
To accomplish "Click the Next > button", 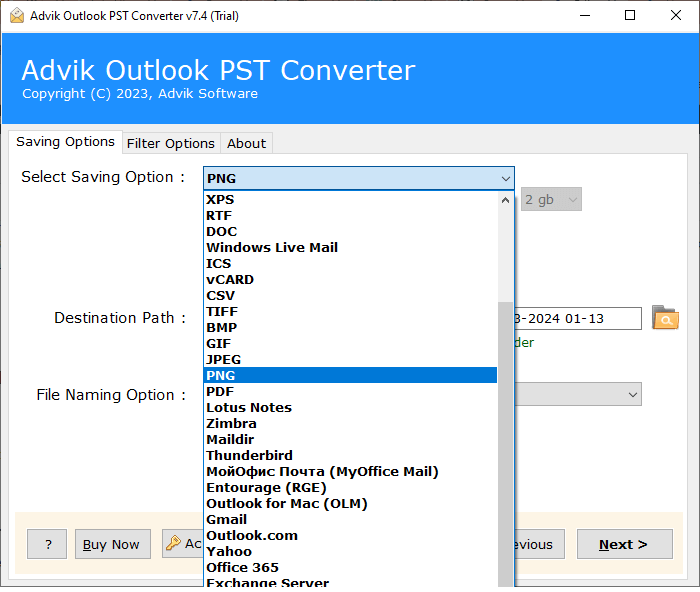I will tap(625, 544).
